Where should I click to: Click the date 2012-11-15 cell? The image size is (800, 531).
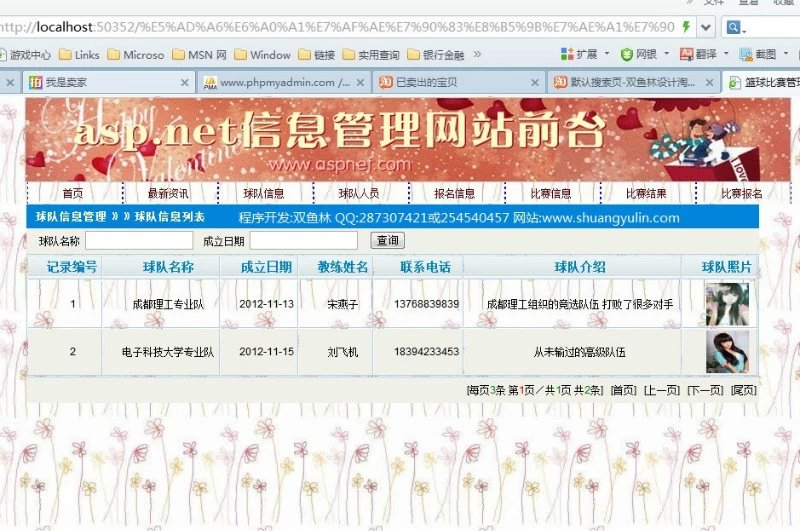266,351
